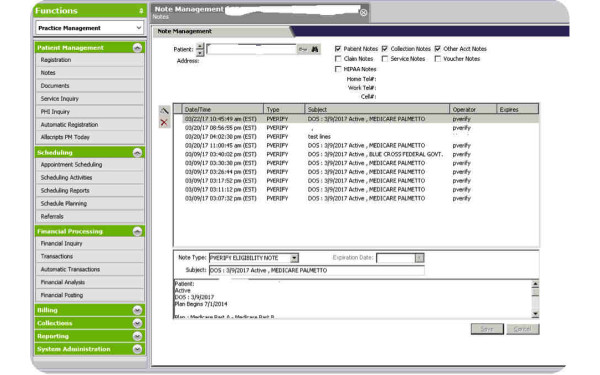
Task: Expand the Billing section
Action: pos(137,310)
